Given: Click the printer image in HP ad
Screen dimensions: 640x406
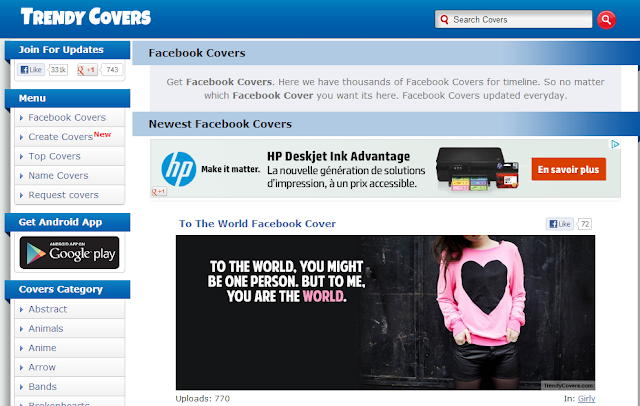Looking at the screenshot, I should (477, 169).
